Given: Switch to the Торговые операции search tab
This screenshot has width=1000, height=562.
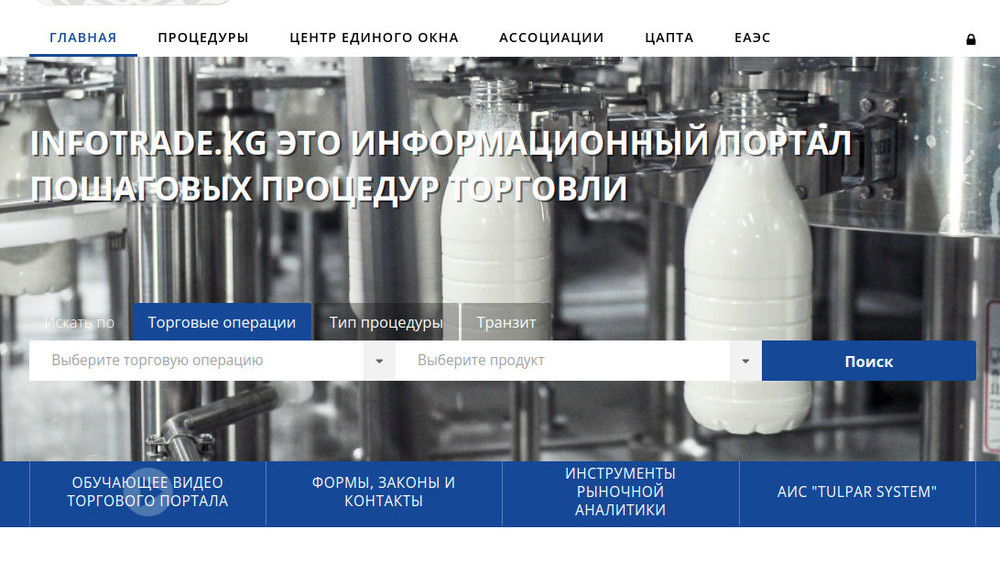Looking at the screenshot, I should coord(222,322).
